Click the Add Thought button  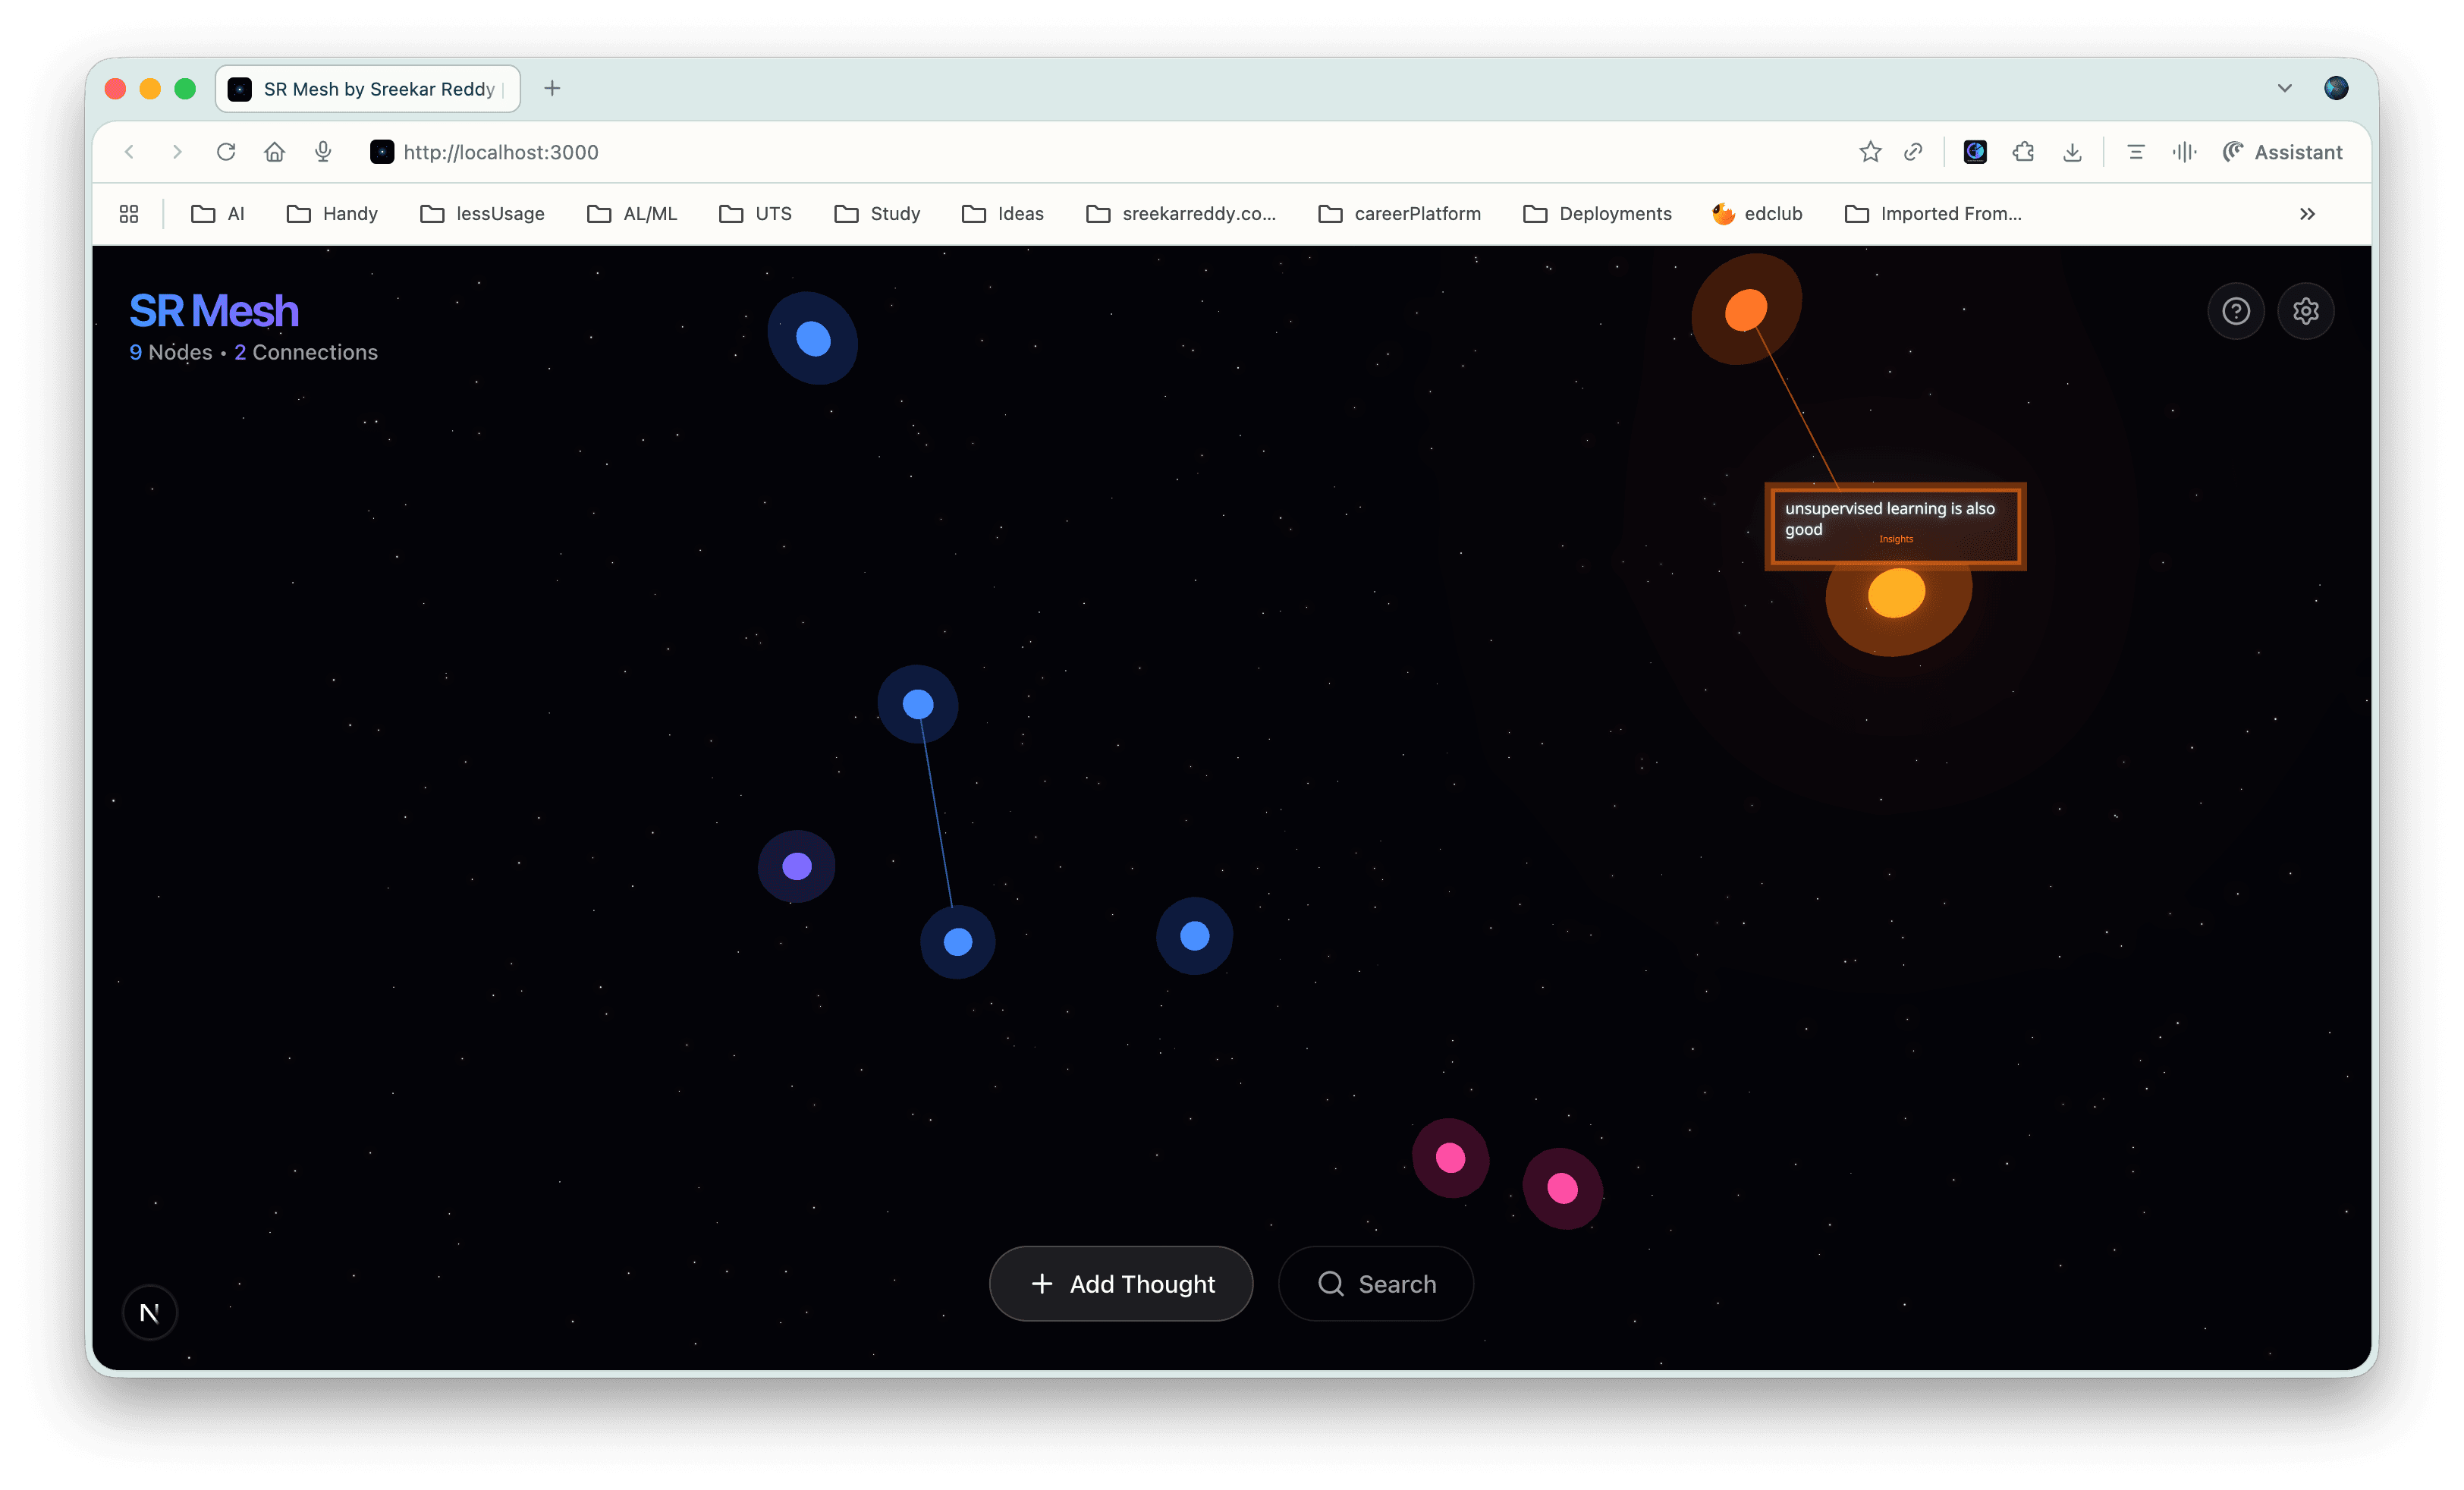click(1120, 1283)
